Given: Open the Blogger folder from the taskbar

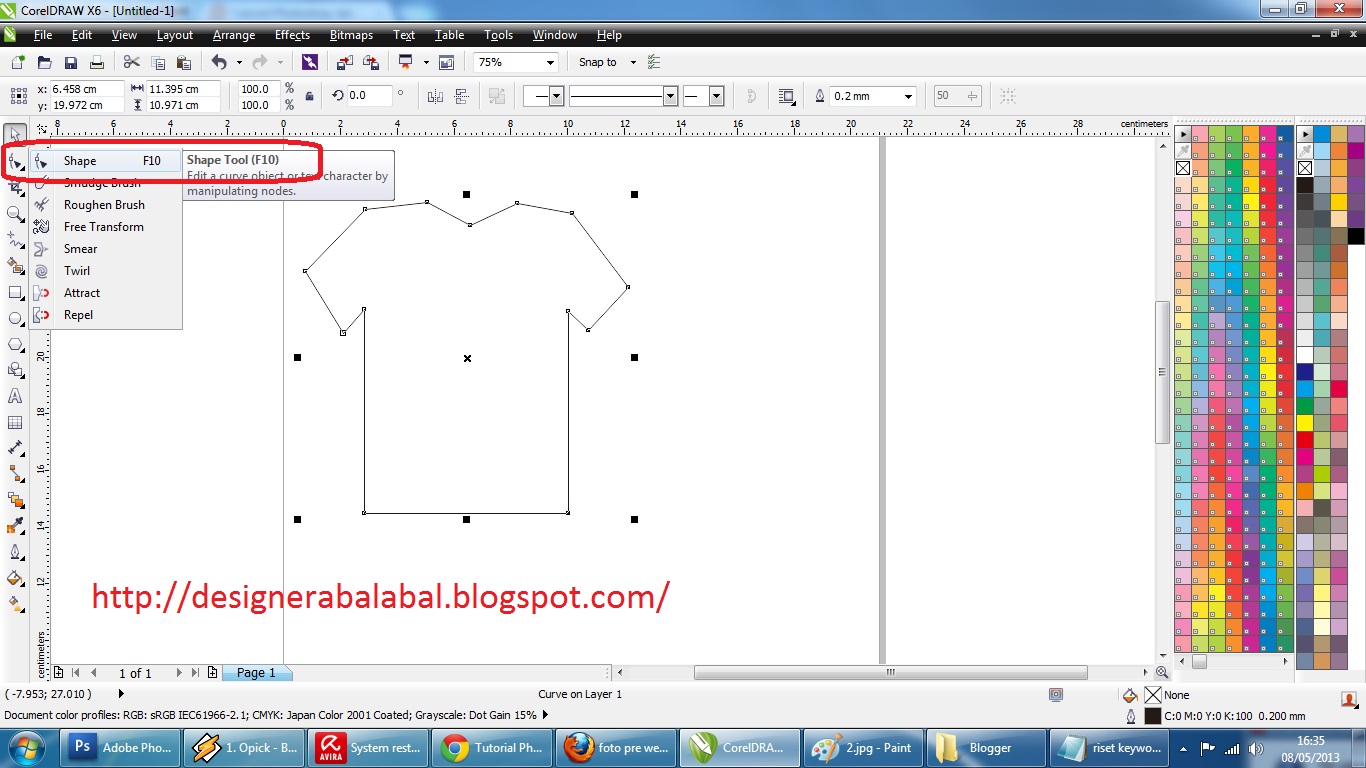Looking at the screenshot, I should (x=986, y=747).
